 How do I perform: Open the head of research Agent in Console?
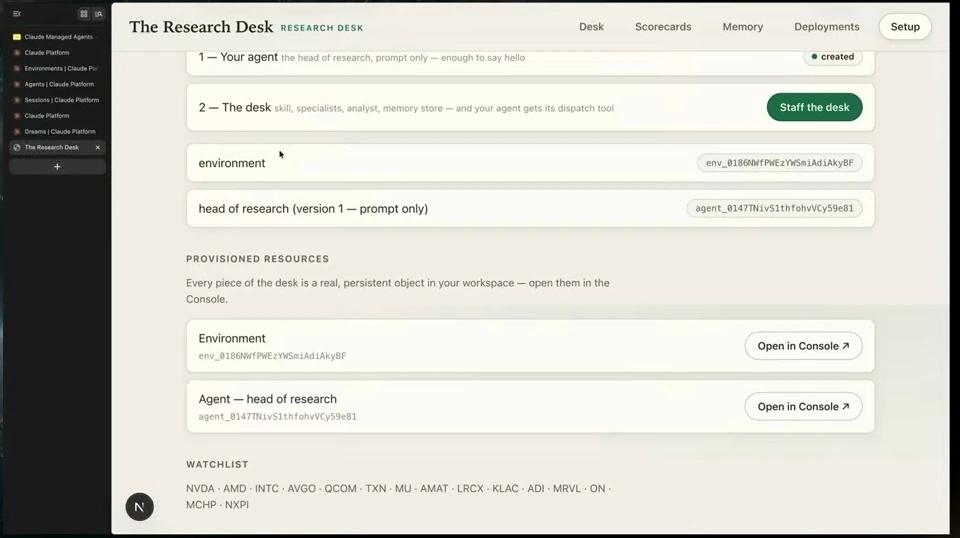click(x=803, y=406)
